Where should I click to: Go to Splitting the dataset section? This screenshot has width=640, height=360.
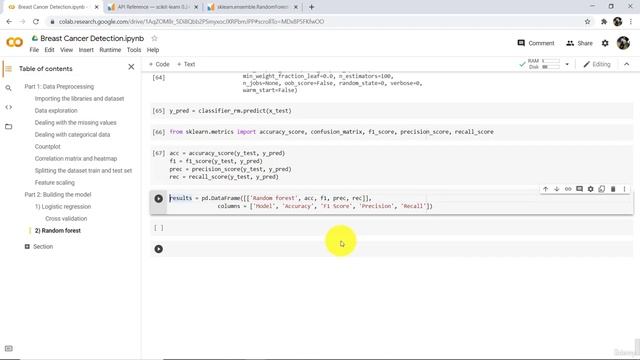pyautogui.click(x=83, y=171)
